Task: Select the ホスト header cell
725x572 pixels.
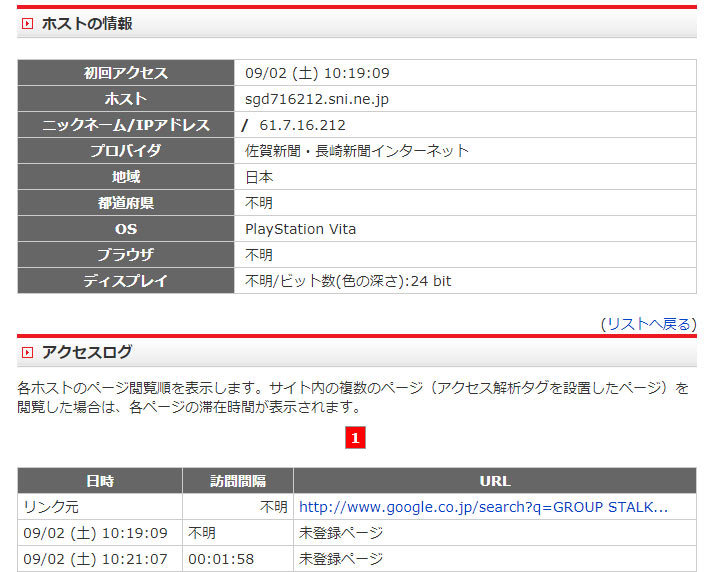Action: pos(126,98)
